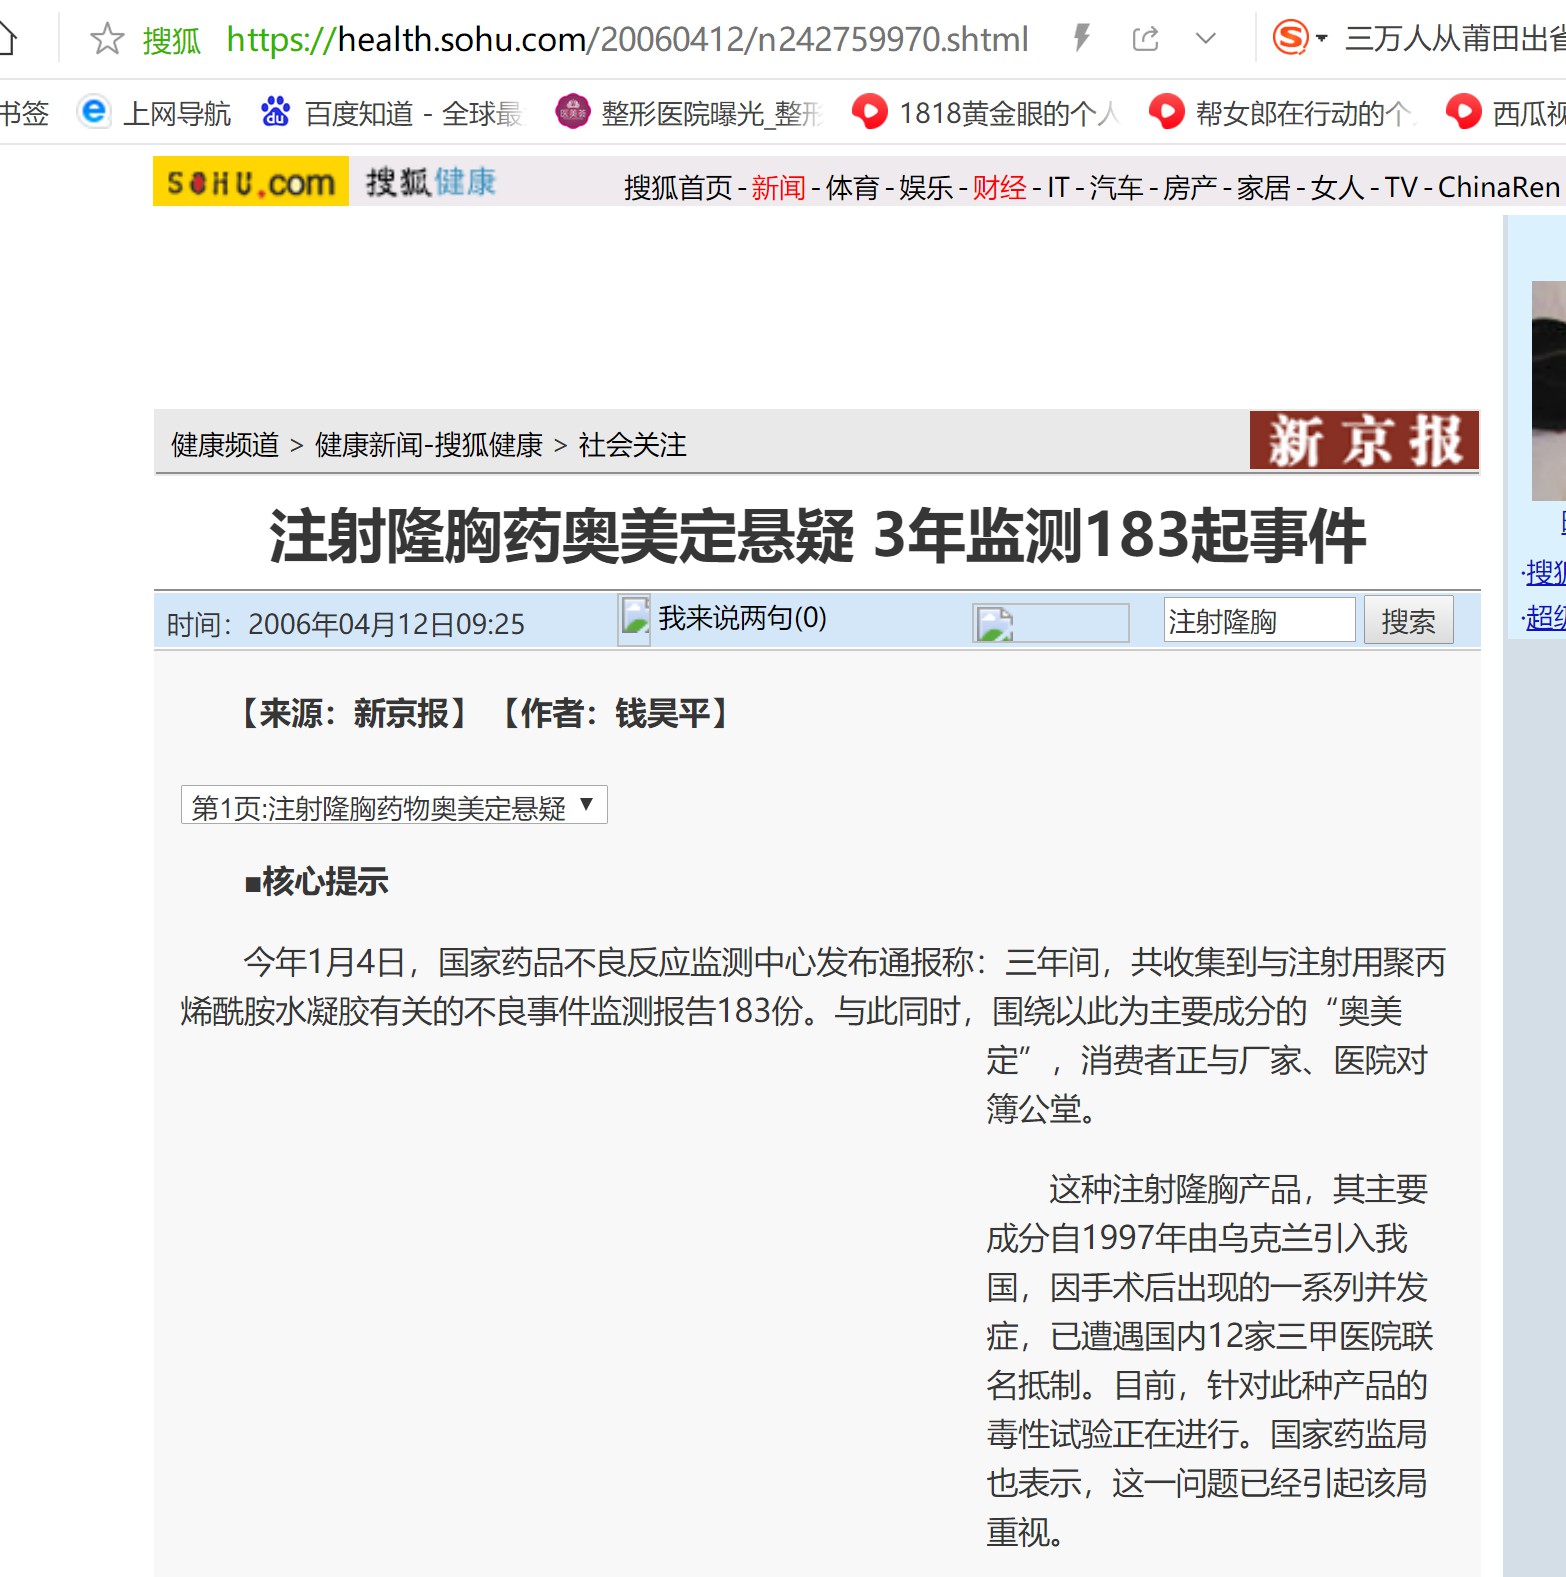Open 房产 in top navigation
This screenshot has height=1577, width=1566.
click(1190, 187)
